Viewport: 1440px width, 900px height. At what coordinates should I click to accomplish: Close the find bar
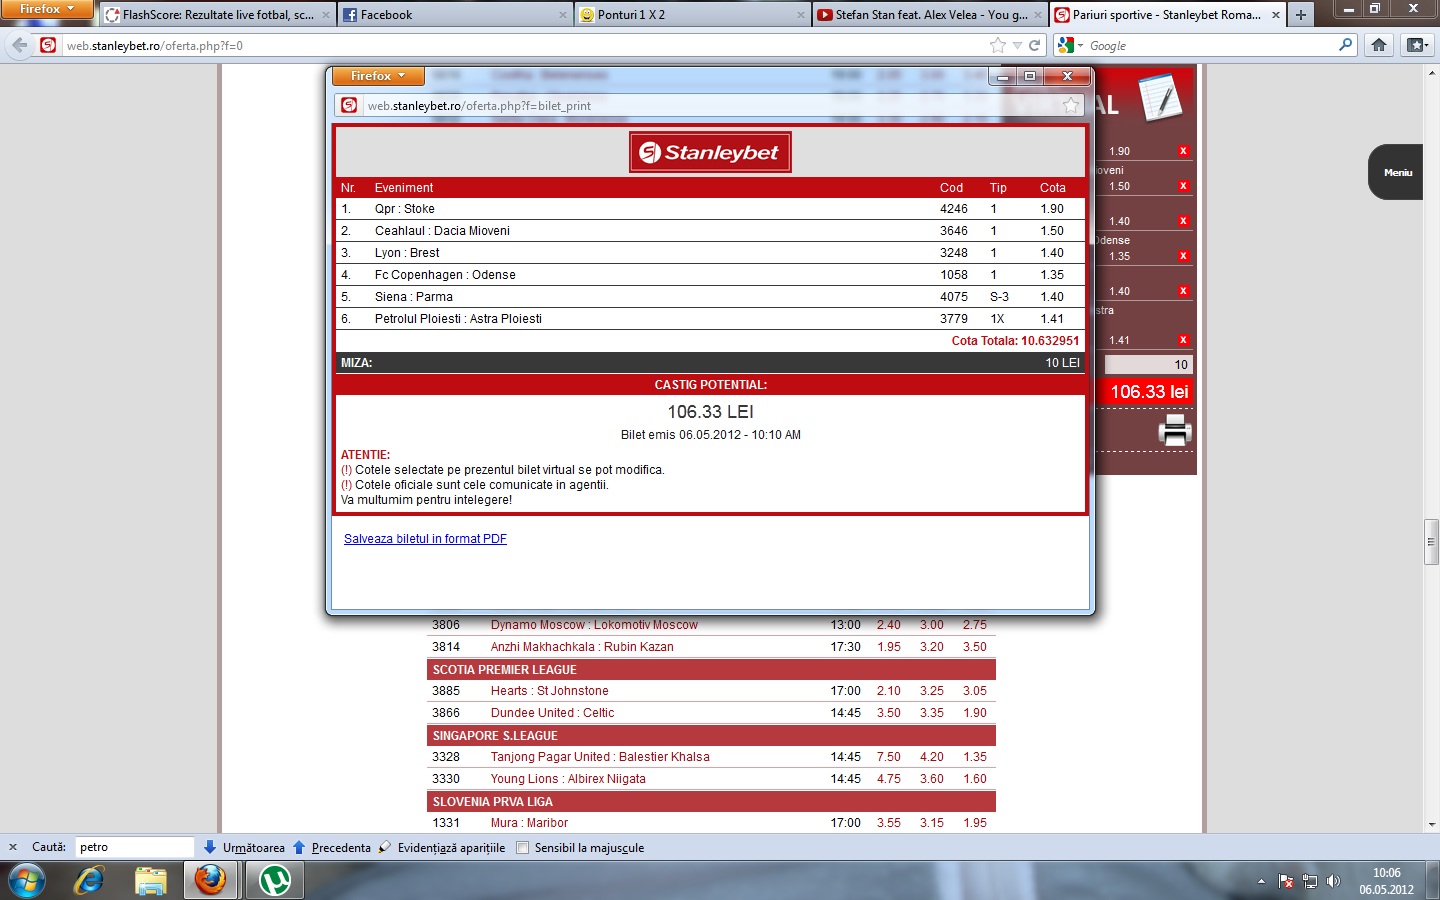[x=13, y=847]
